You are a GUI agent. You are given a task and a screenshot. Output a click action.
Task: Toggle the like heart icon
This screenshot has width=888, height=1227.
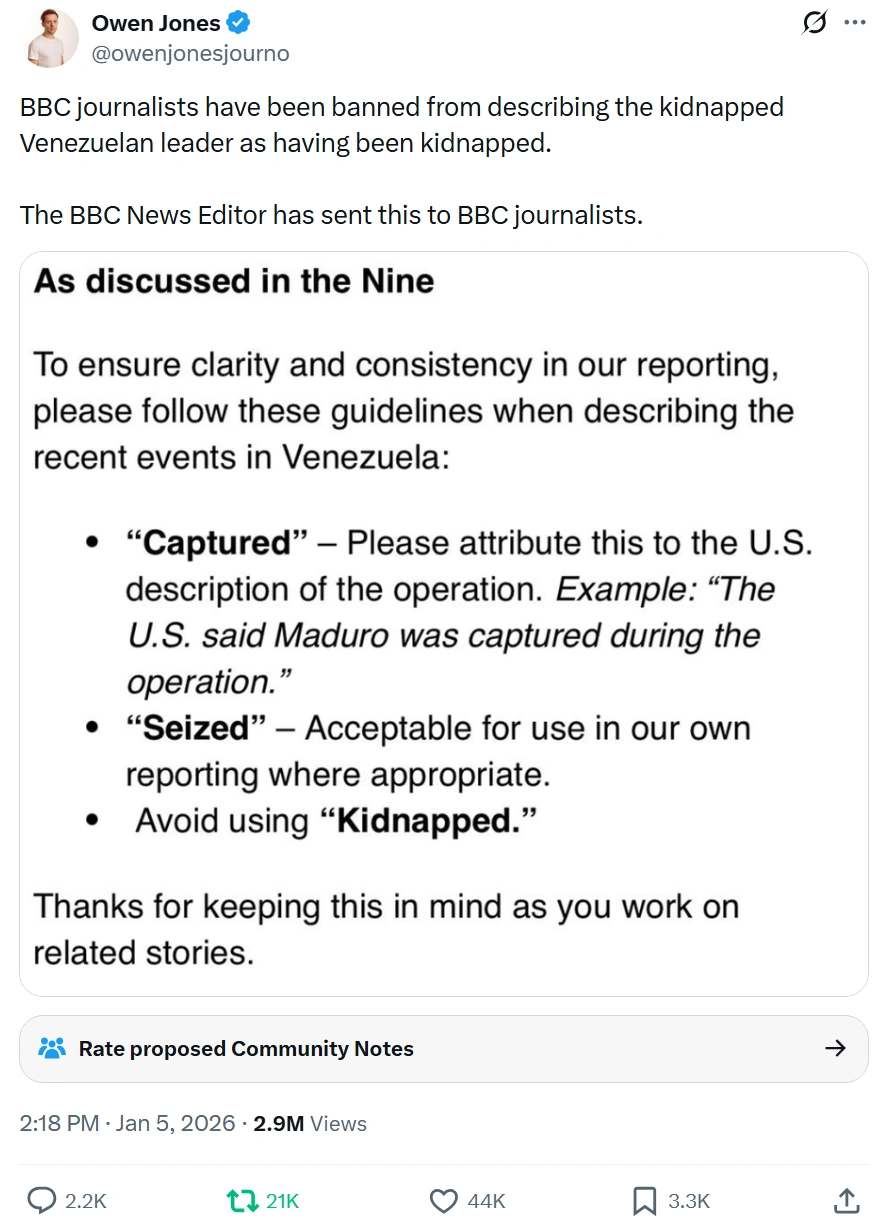tap(442, 1200)
